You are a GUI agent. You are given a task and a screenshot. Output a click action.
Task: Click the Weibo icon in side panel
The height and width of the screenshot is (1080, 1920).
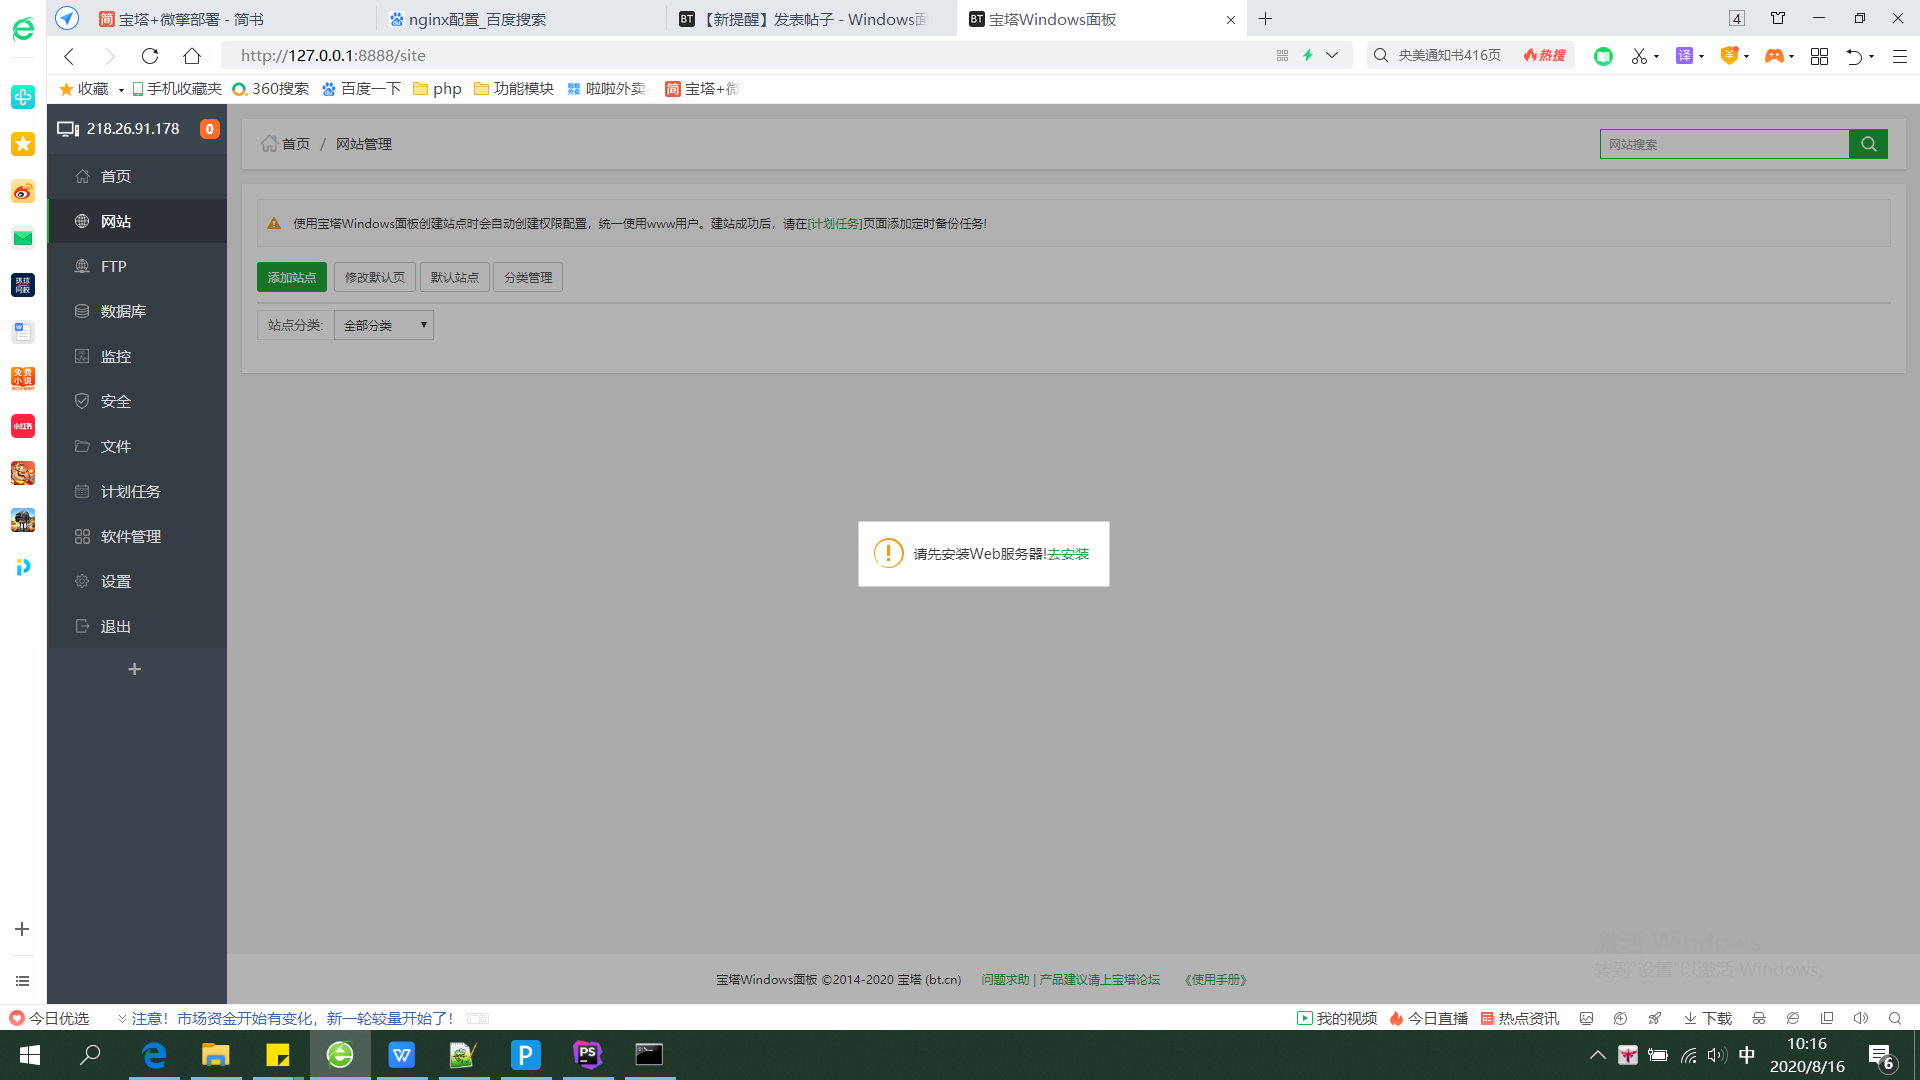[x=23, y=191]
